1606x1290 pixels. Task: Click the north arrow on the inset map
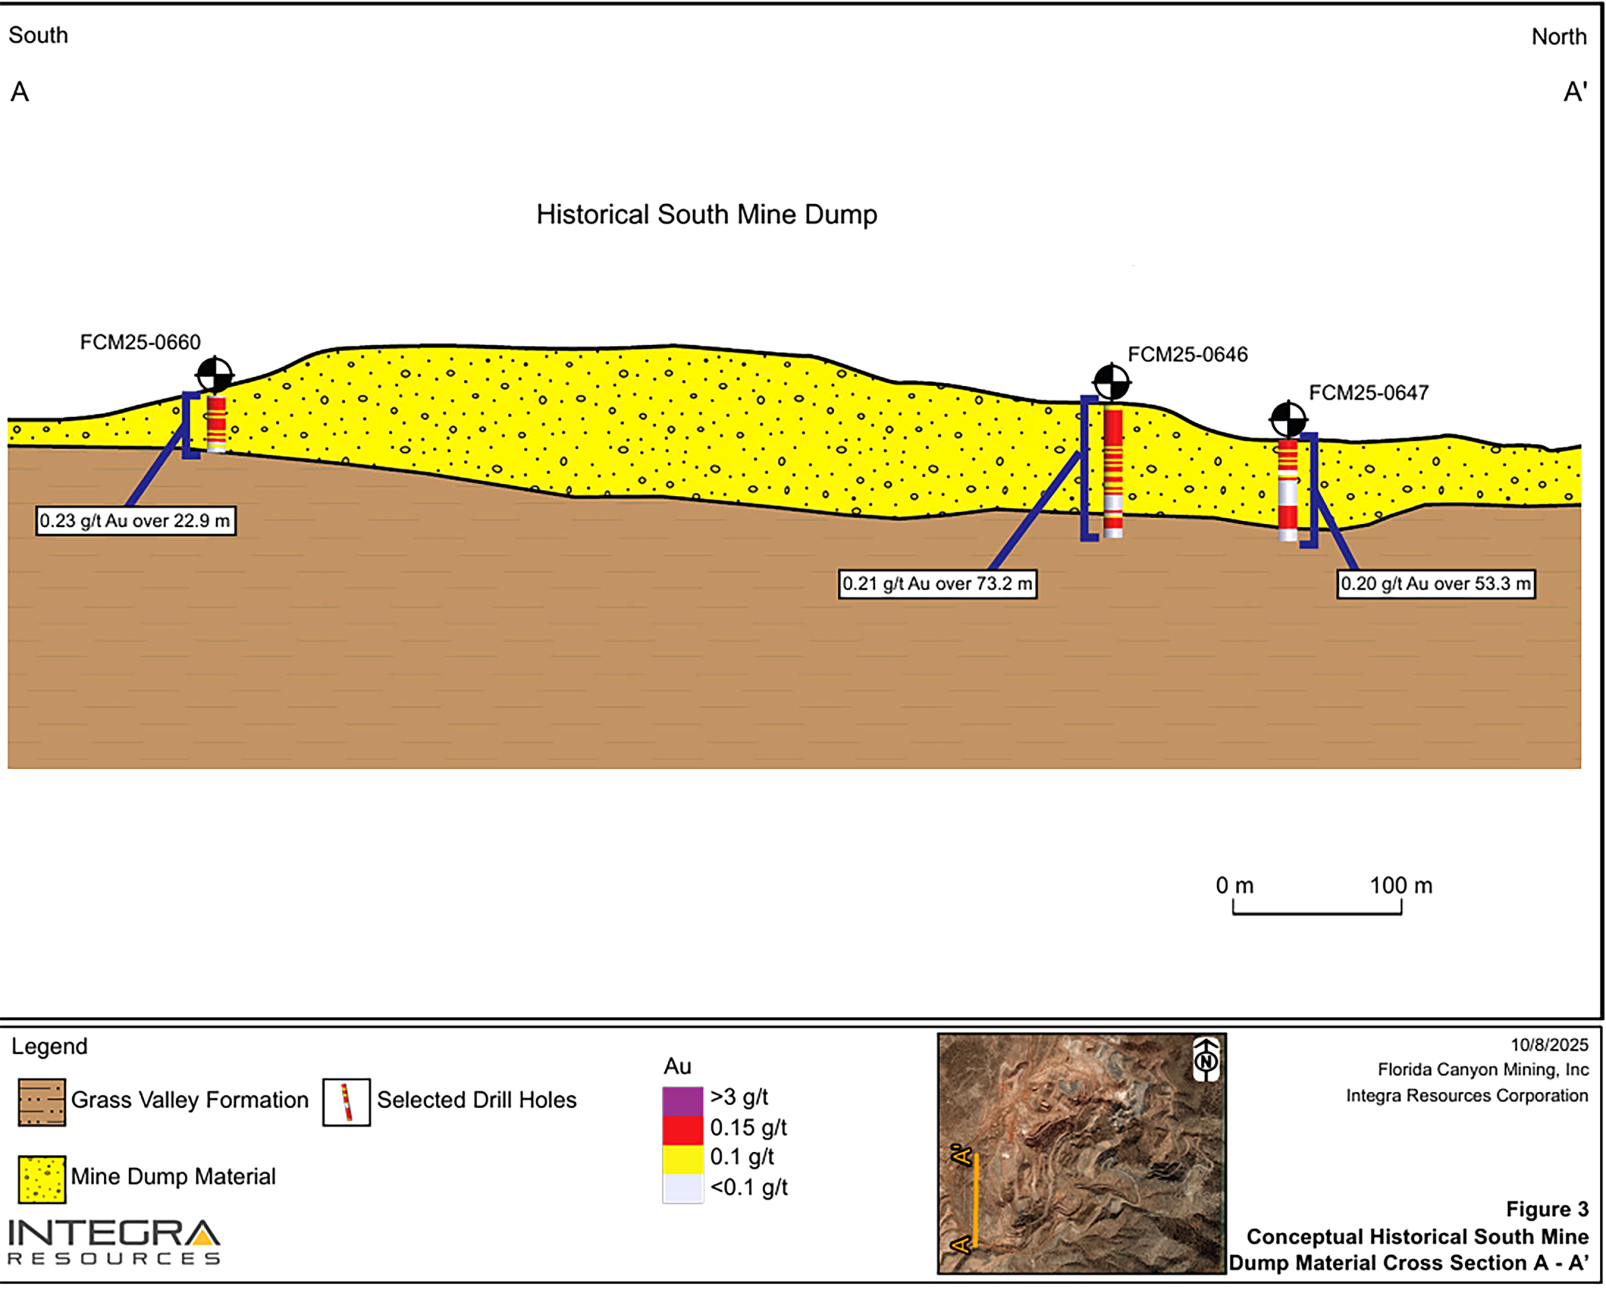pos(1206,1059)
